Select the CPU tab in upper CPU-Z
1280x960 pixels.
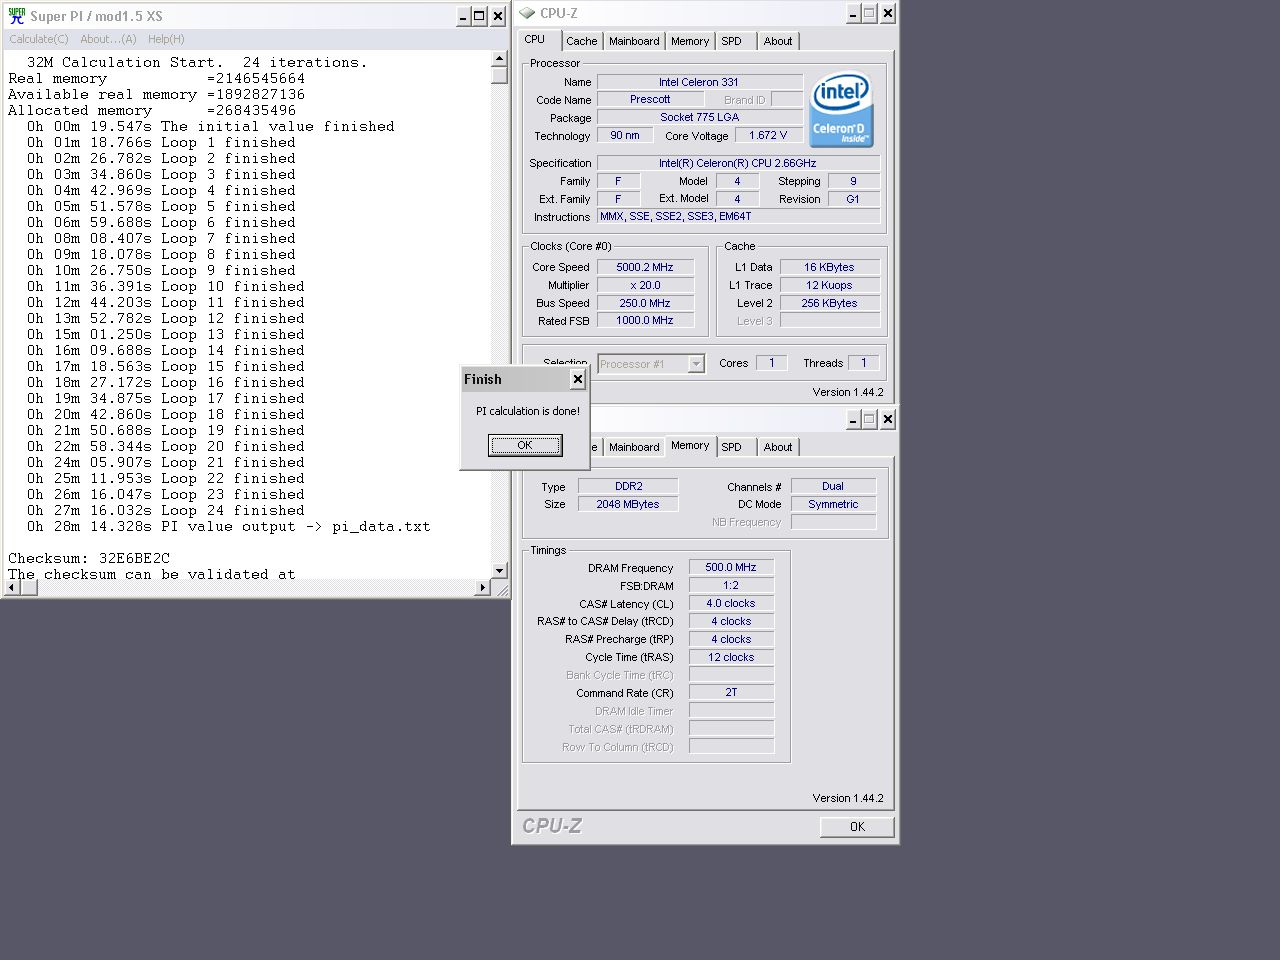[x=535, y=39]
